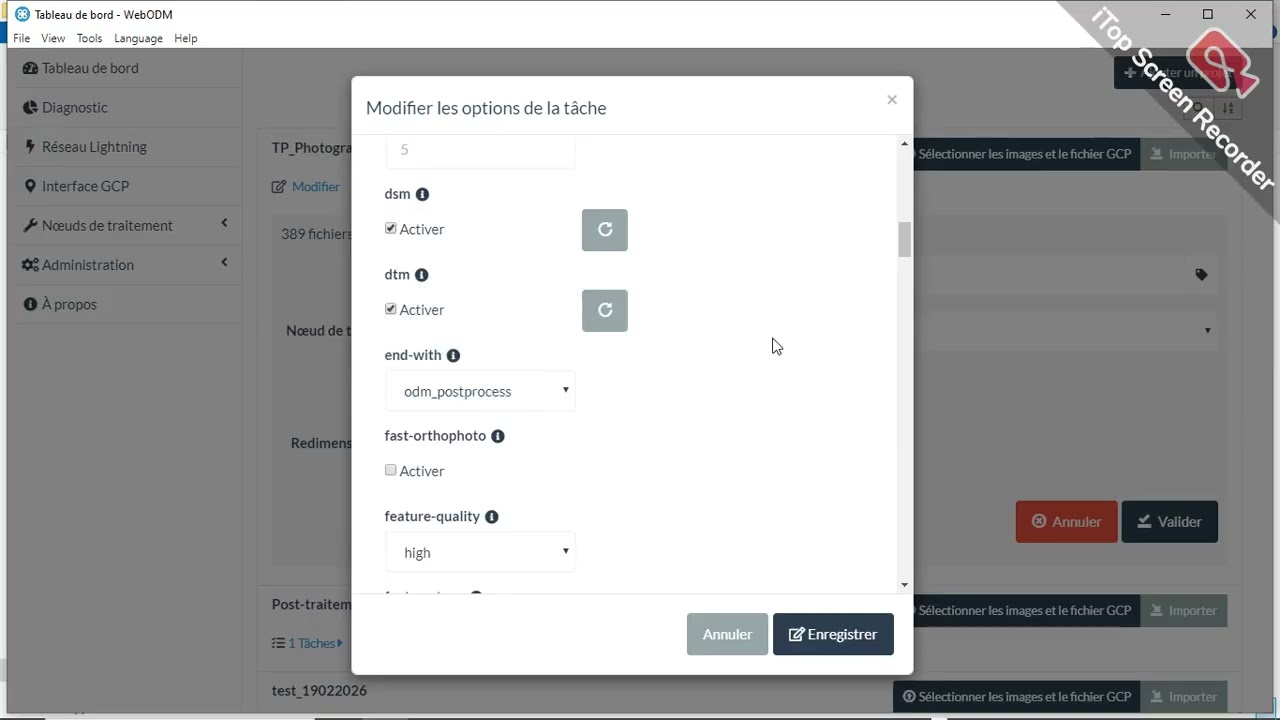Image resolution: width=1280 pixels, height=720 pixels.
Task: Click the Modifier link under TP_Photogra project
Action: pos(316,187)
